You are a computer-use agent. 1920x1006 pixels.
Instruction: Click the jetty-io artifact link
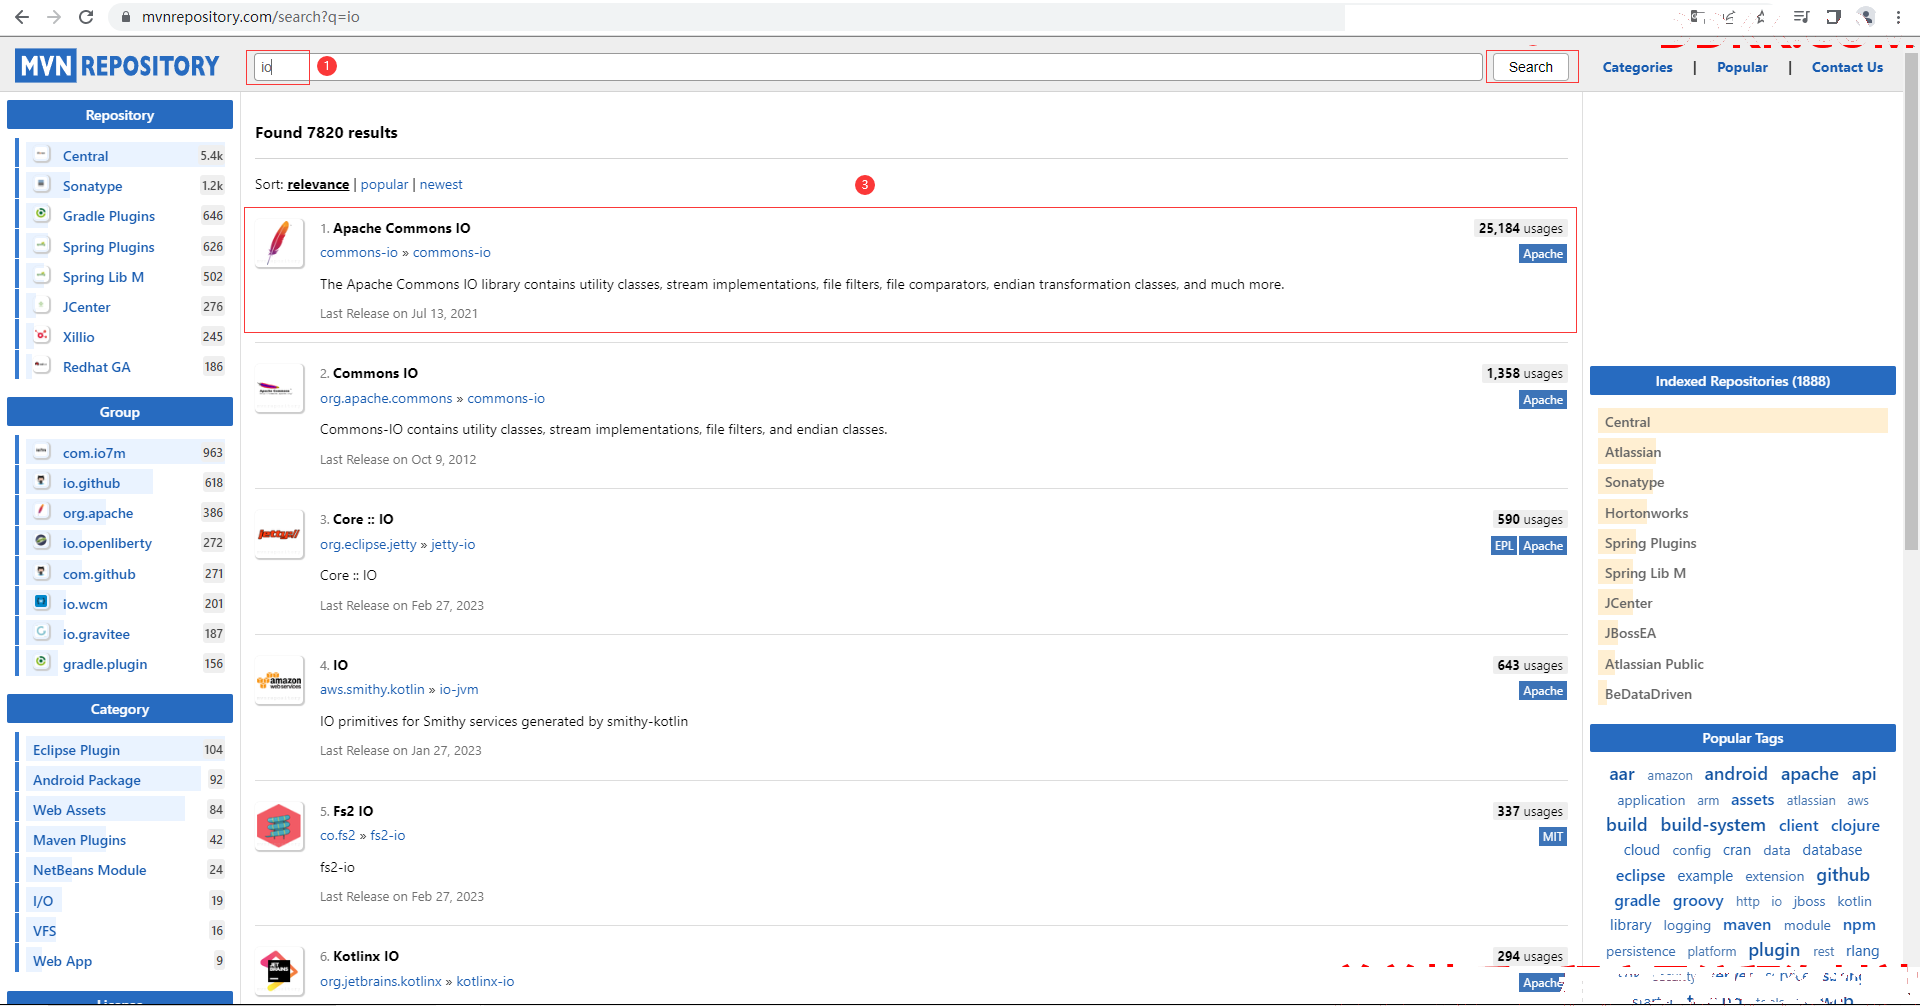[x=453, y=544]
